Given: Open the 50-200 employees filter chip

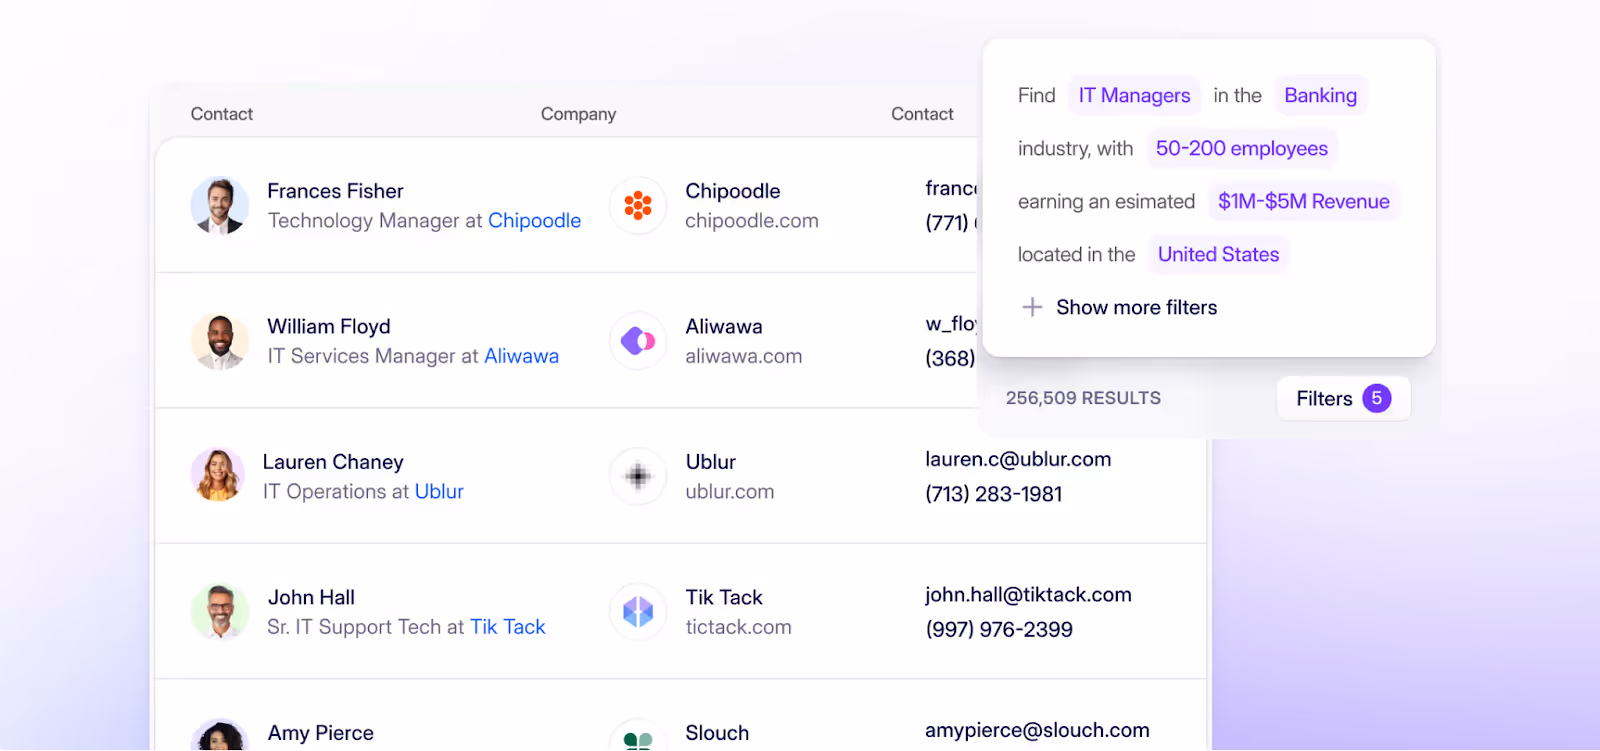Looking at the screenshot, I should 1241,149.
